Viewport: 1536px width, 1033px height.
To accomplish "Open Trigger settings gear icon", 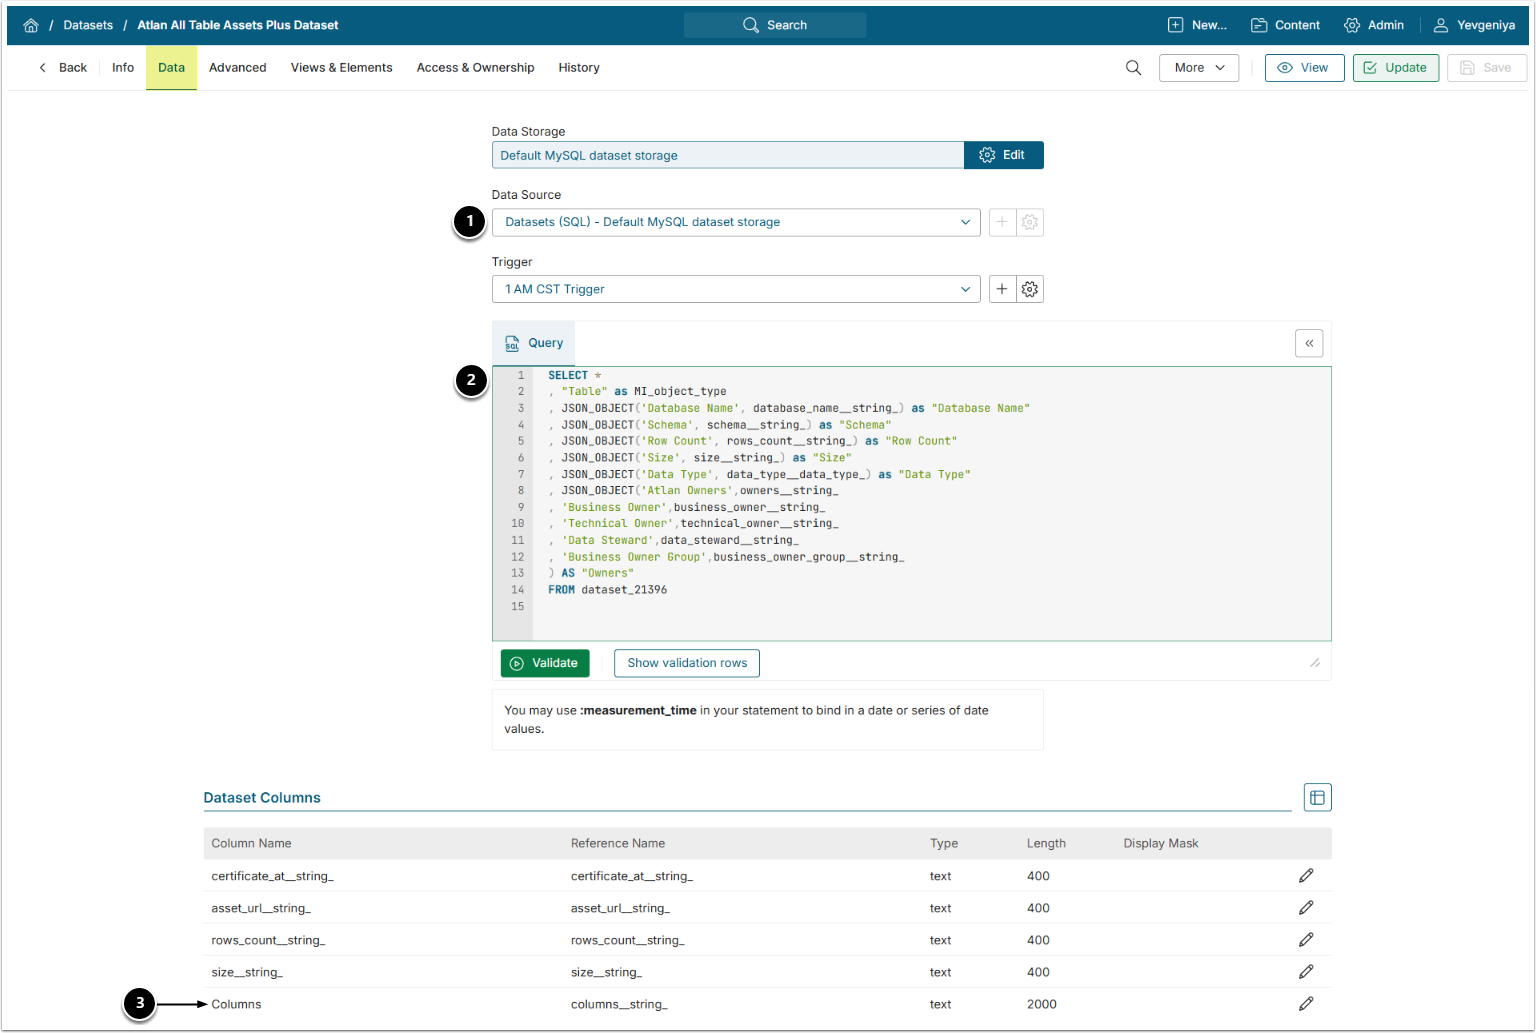I will click(1030, 289).
